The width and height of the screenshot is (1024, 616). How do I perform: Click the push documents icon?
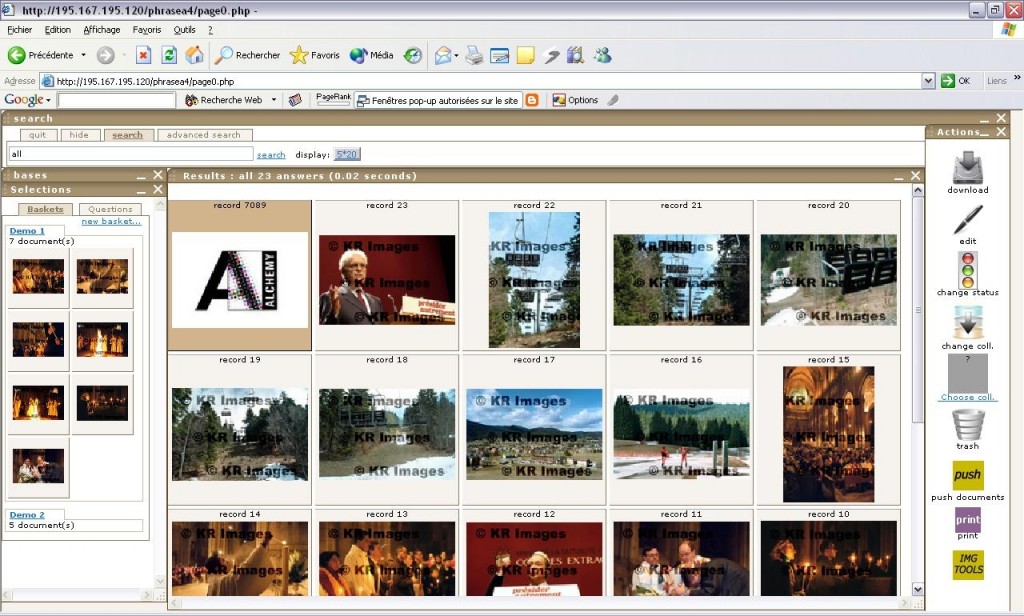[x=967, y=475]
